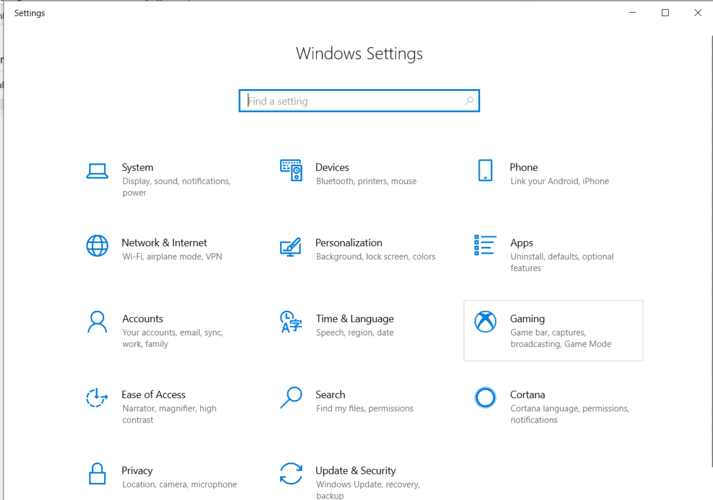Image resolution: width=713 pixels, height=500 pixels.
Task: Minimize the Settings window
Action: (633, 13)
